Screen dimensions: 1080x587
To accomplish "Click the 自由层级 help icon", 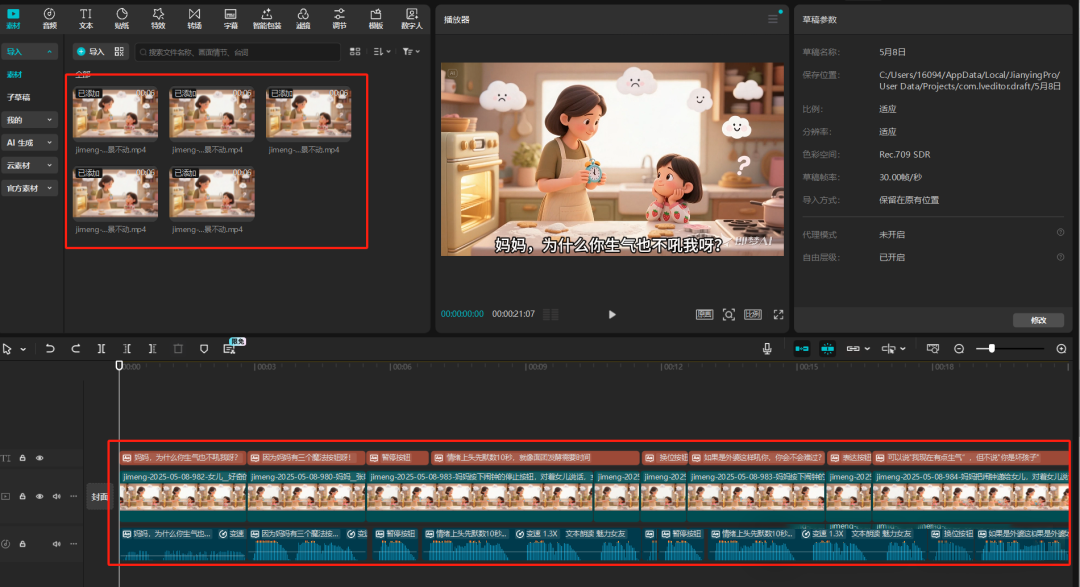I will (x=1061, y=257).
